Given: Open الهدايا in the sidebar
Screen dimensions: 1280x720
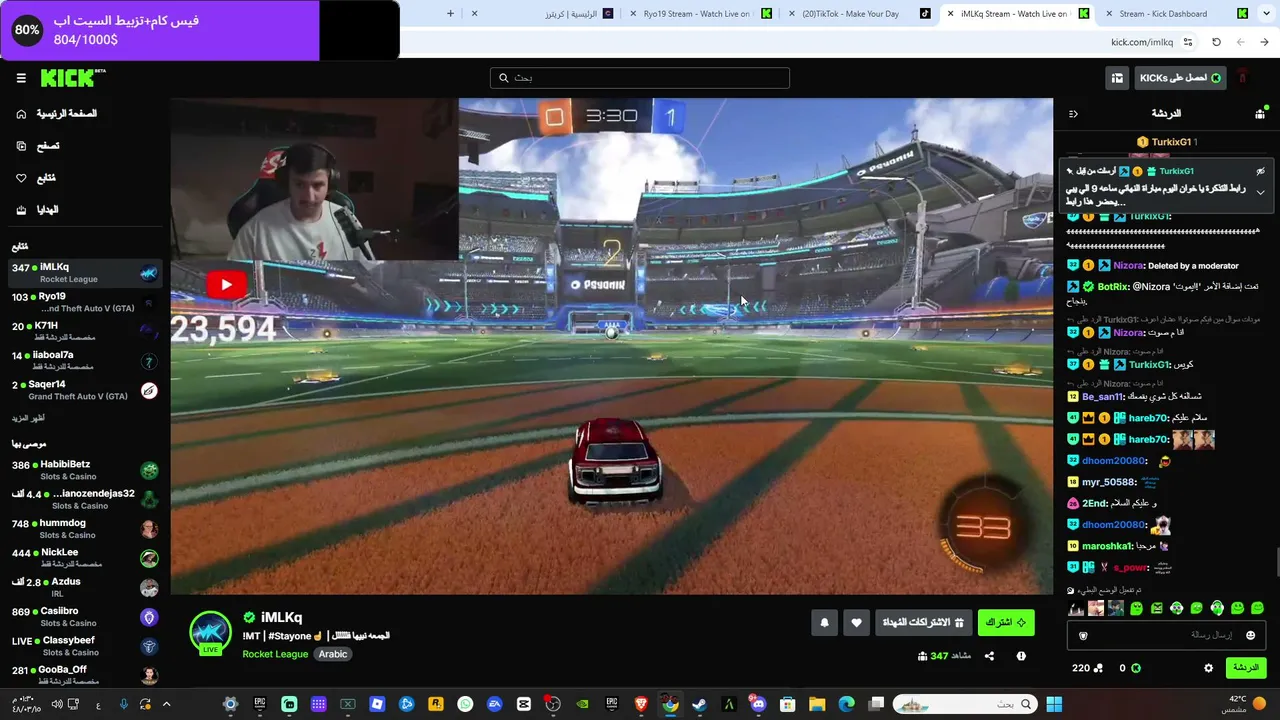Looking at the screenshot, I should [x=38, y=210].
